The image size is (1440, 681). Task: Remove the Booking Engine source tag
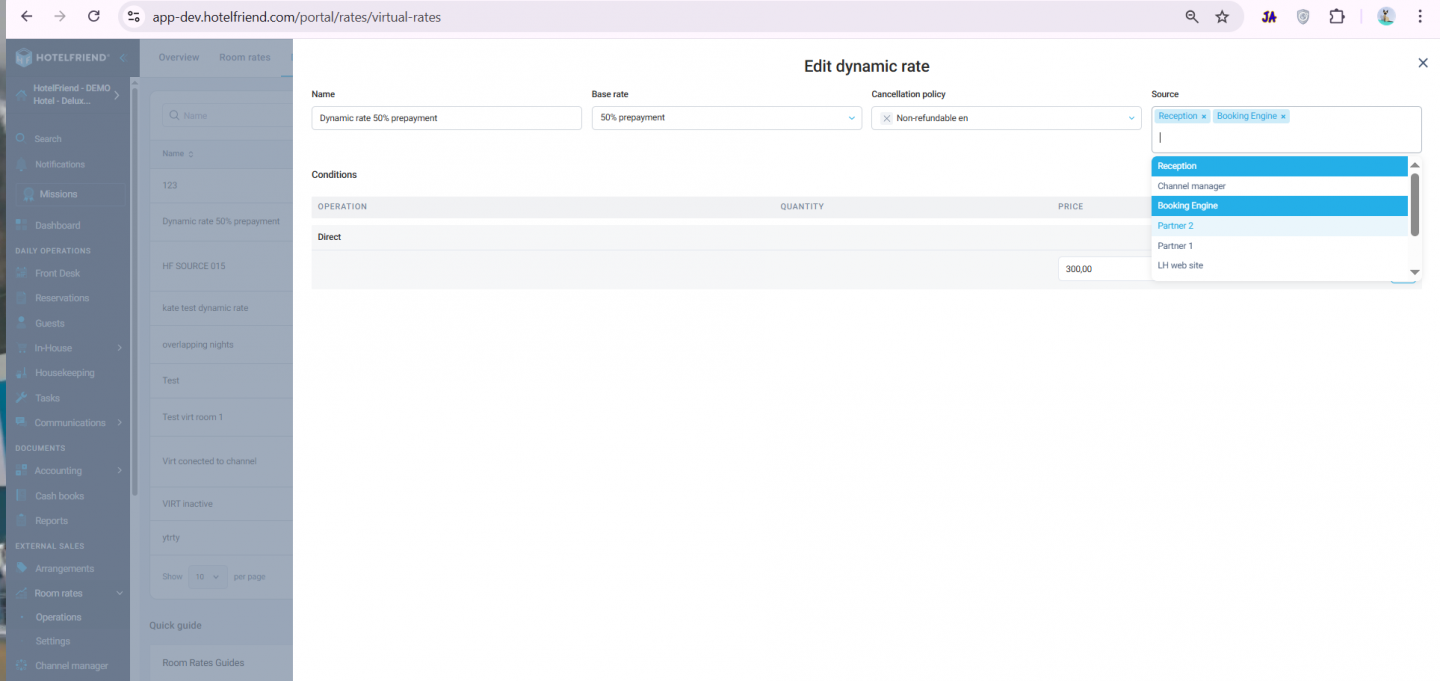pyautogui.click(x=1283, y=117)
